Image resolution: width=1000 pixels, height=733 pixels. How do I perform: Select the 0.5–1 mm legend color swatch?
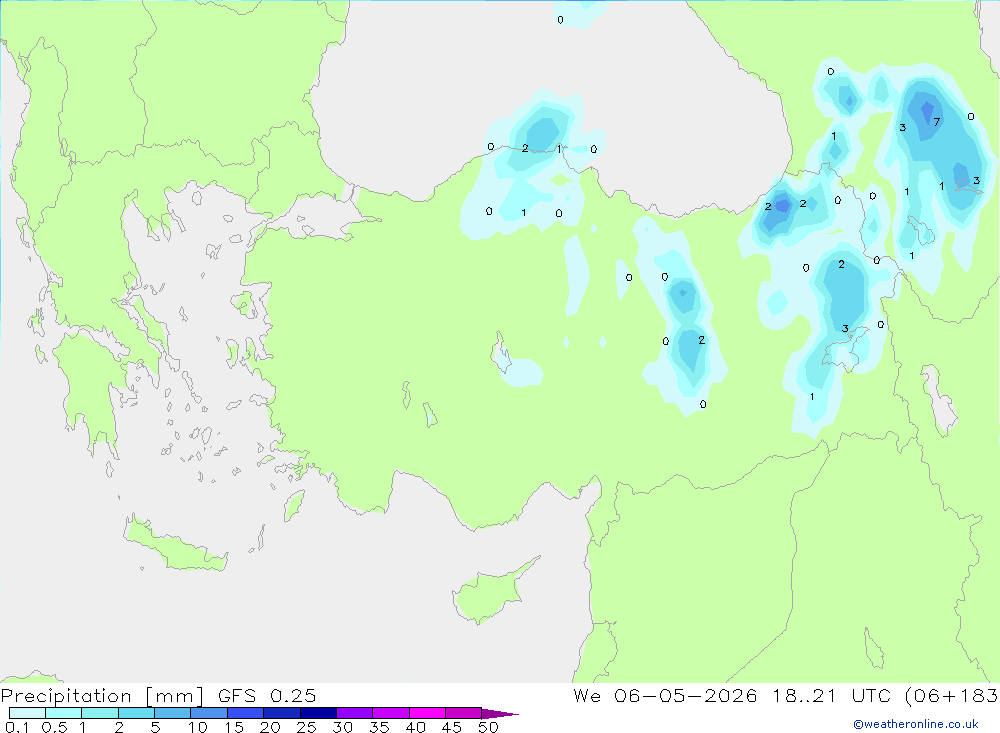pyautogui.click(x=64, y=713)
